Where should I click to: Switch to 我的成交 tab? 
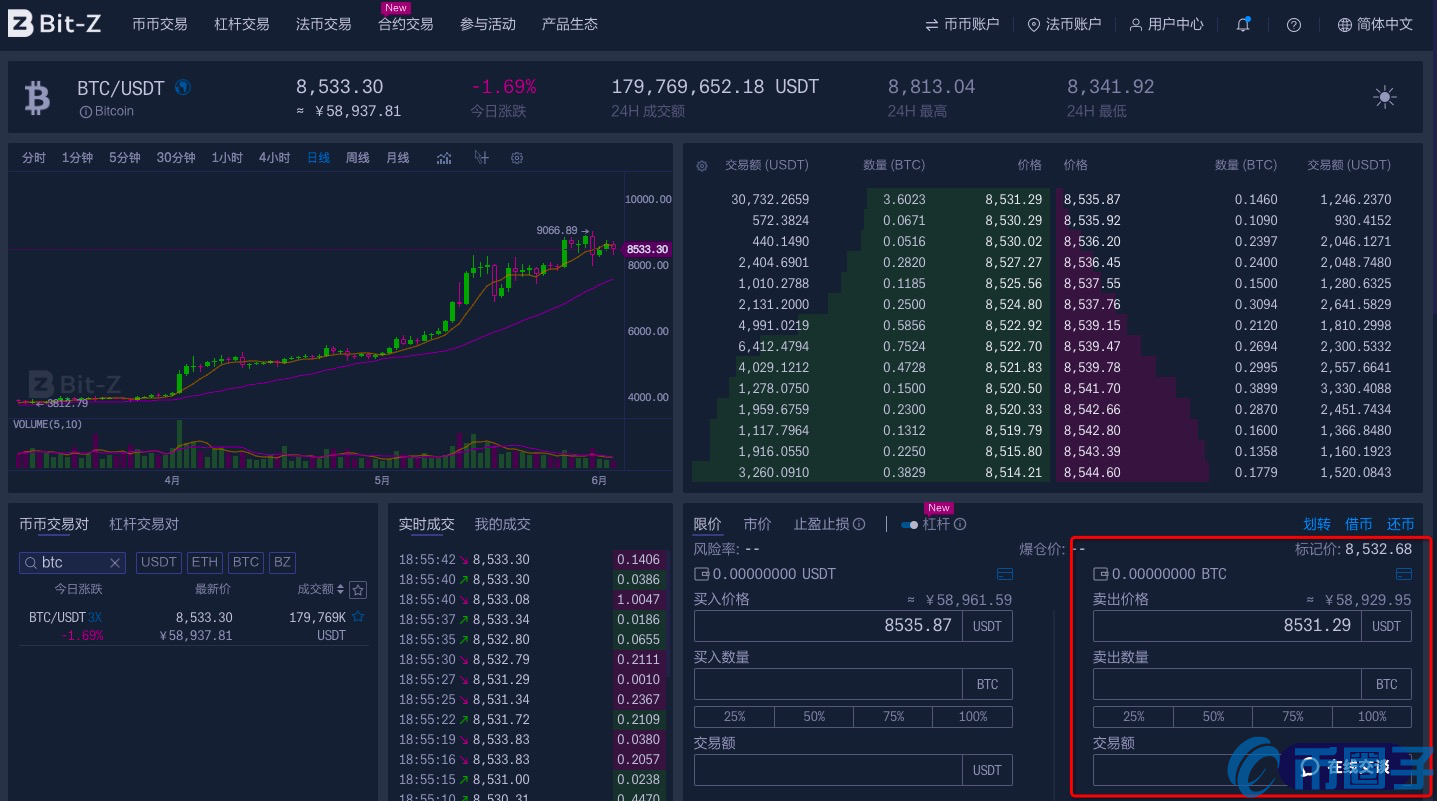[x=503, y=524]
